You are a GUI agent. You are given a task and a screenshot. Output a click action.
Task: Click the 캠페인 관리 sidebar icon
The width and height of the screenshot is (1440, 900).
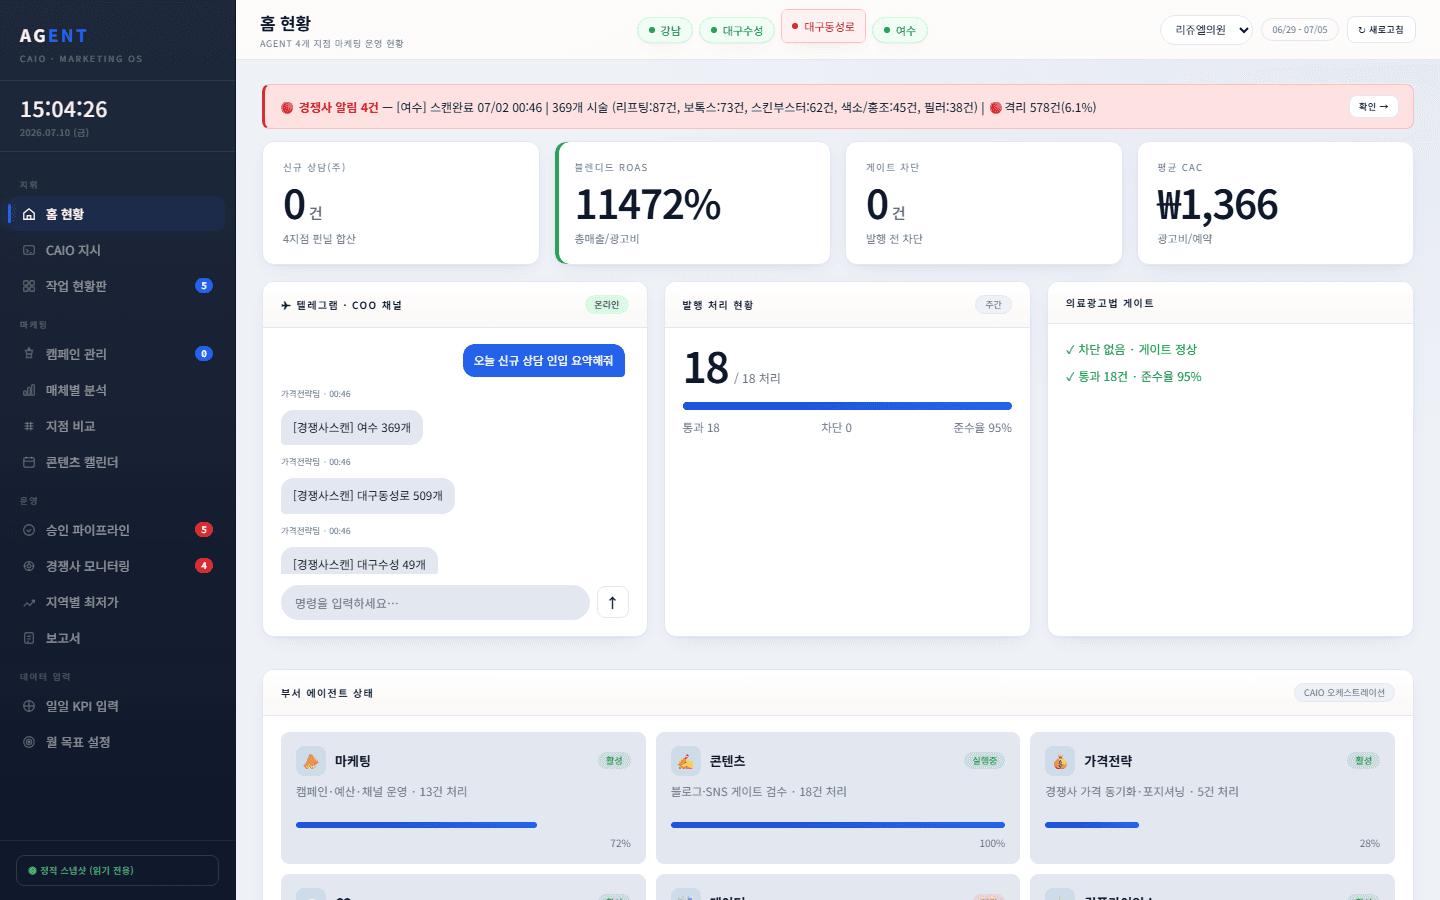pyautogui.click(x=29, y=354)
